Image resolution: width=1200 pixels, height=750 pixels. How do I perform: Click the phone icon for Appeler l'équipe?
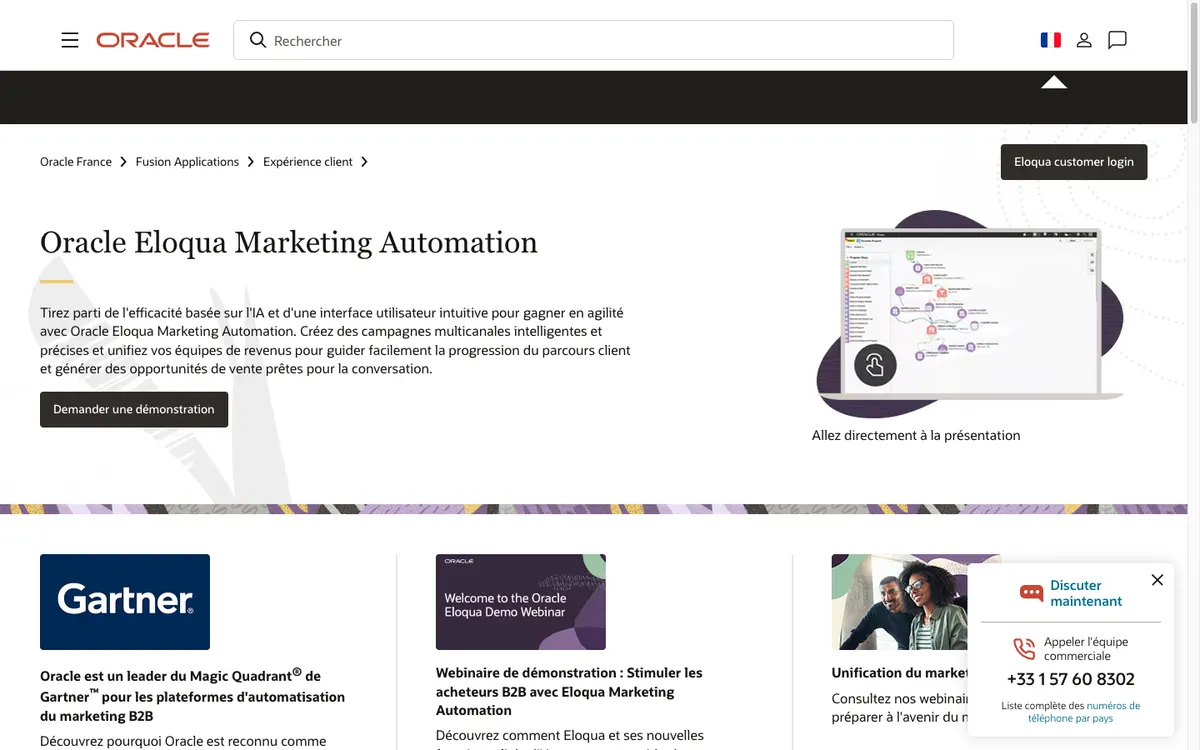tap(1024, 649)
